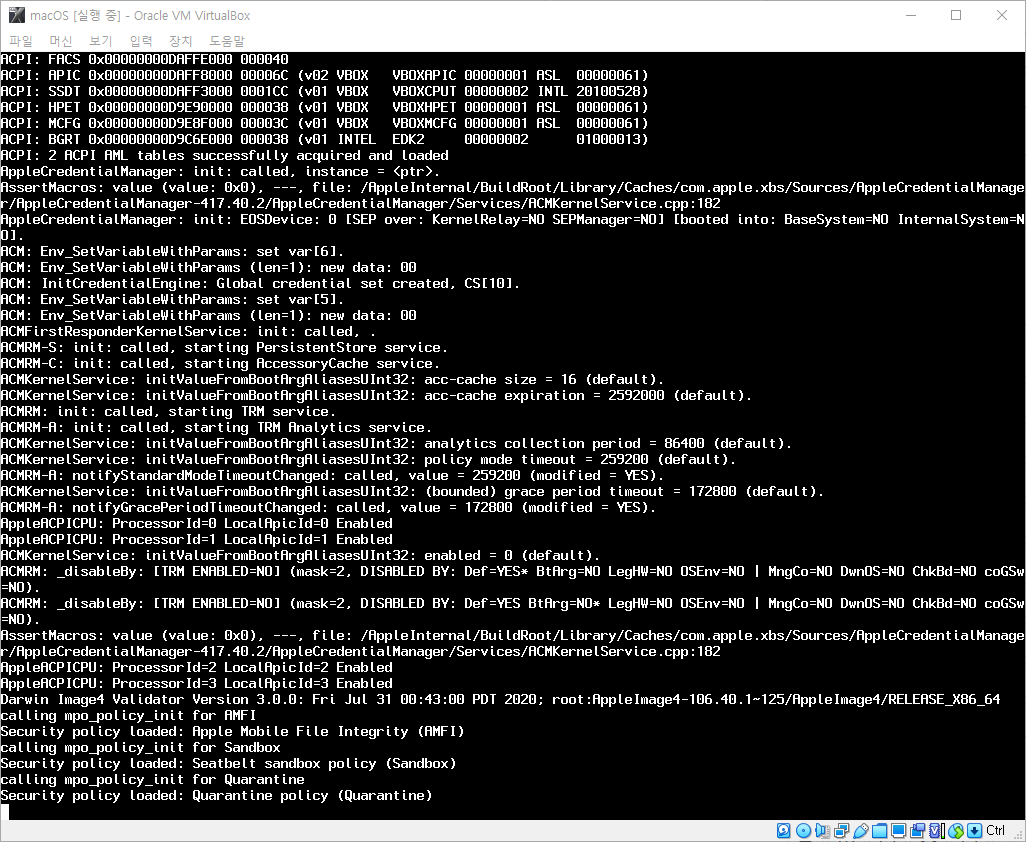Toggle keyboard capture via the arrow icon
1026x842 pixels.
pos(975,831)
